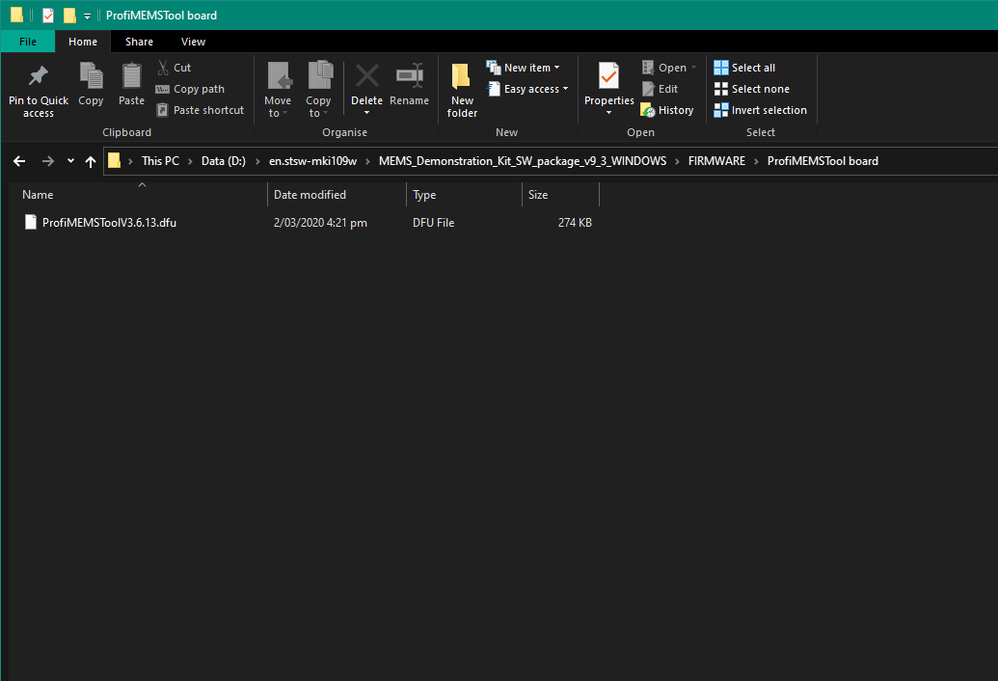Screen dimensions: 998x681
Task: Click the 274 KB size cell
Action: (575, 223)
